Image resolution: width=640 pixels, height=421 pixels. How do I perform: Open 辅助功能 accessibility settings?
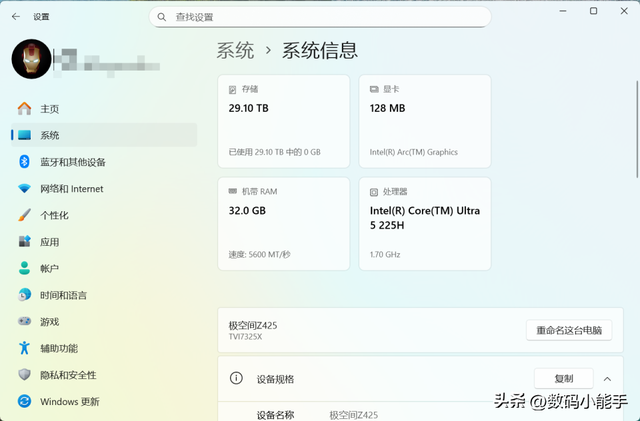(x=58, y=348)
